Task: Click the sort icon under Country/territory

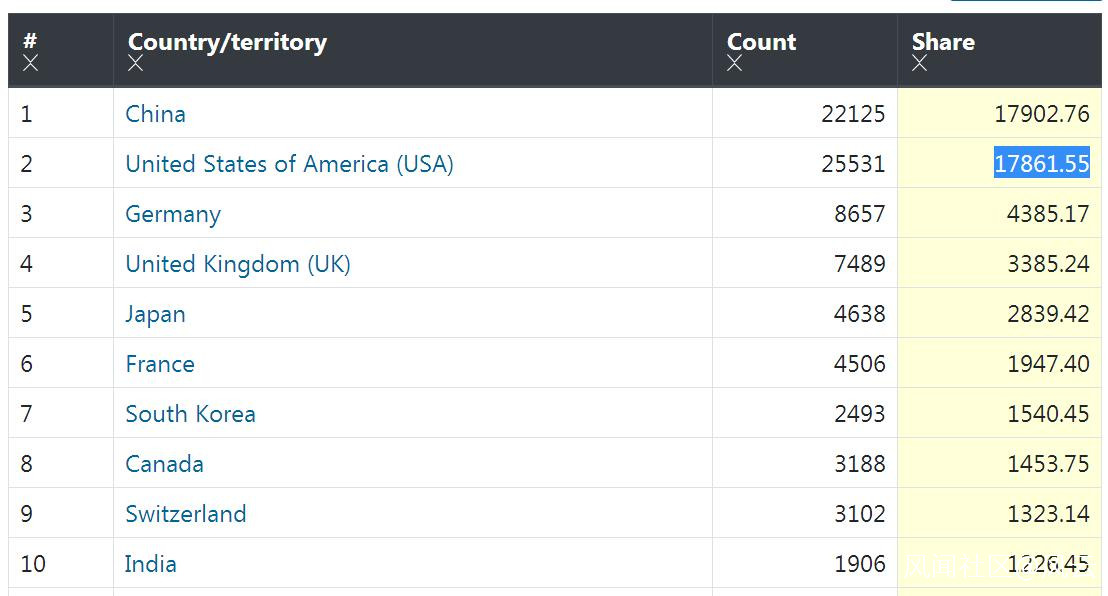Action: [136, 64]
